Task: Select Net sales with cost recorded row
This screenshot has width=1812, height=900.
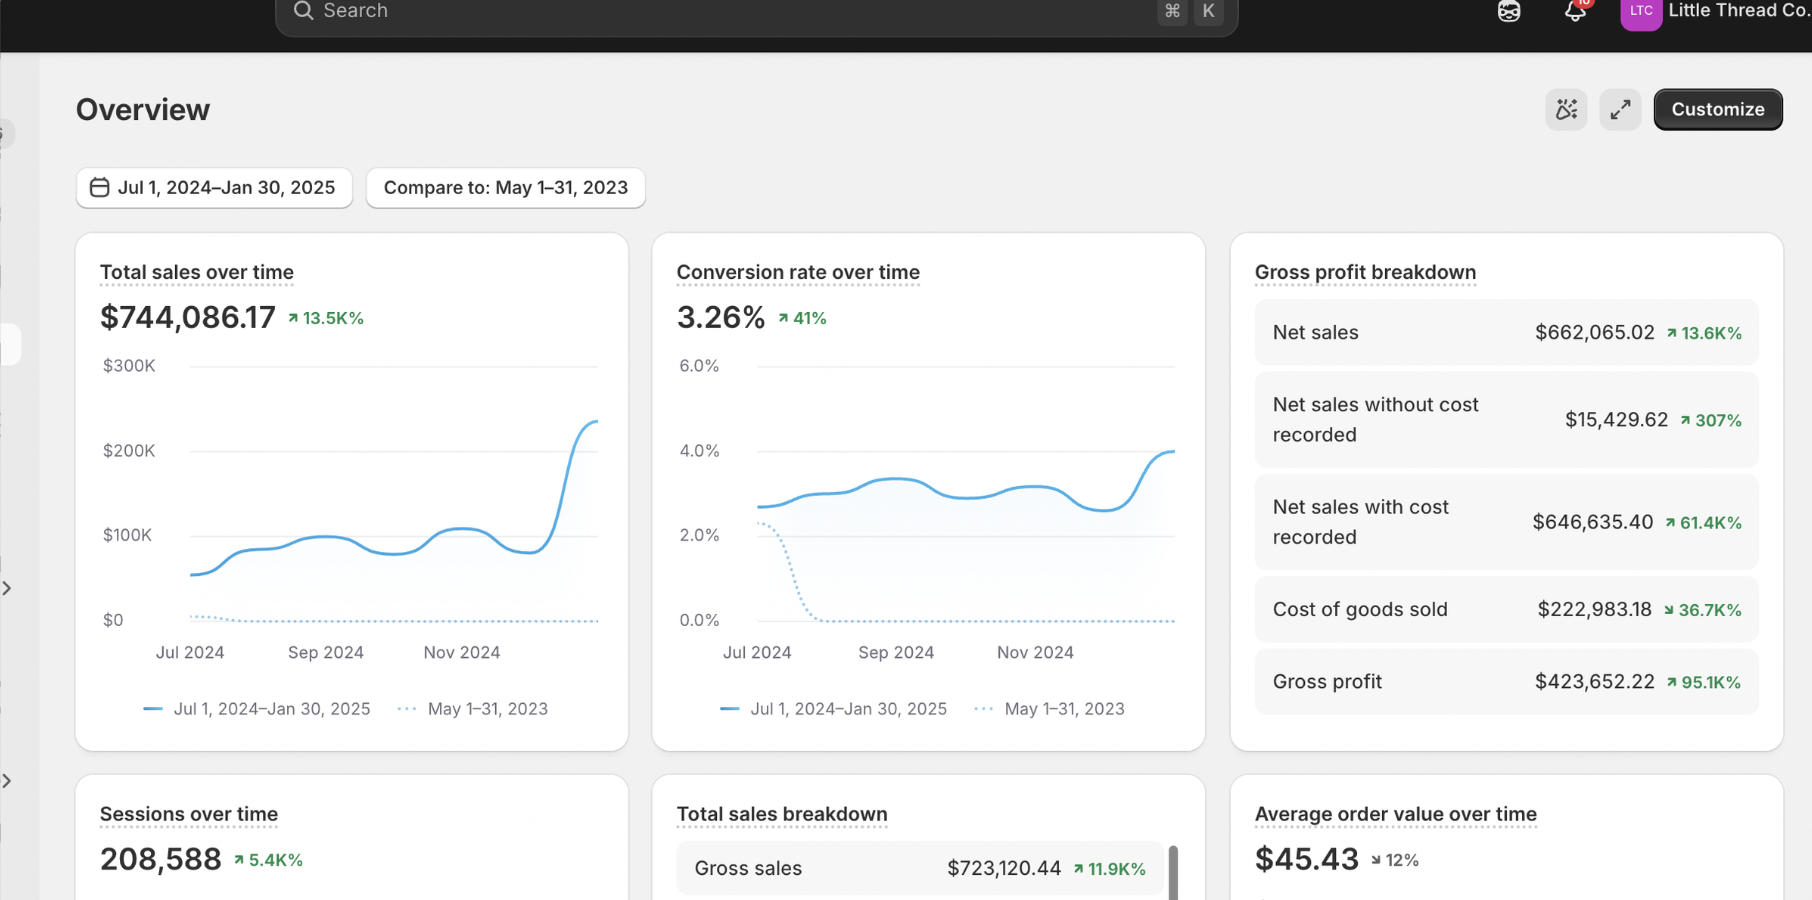Action: pyautogui.click(x=1506, y=522)
